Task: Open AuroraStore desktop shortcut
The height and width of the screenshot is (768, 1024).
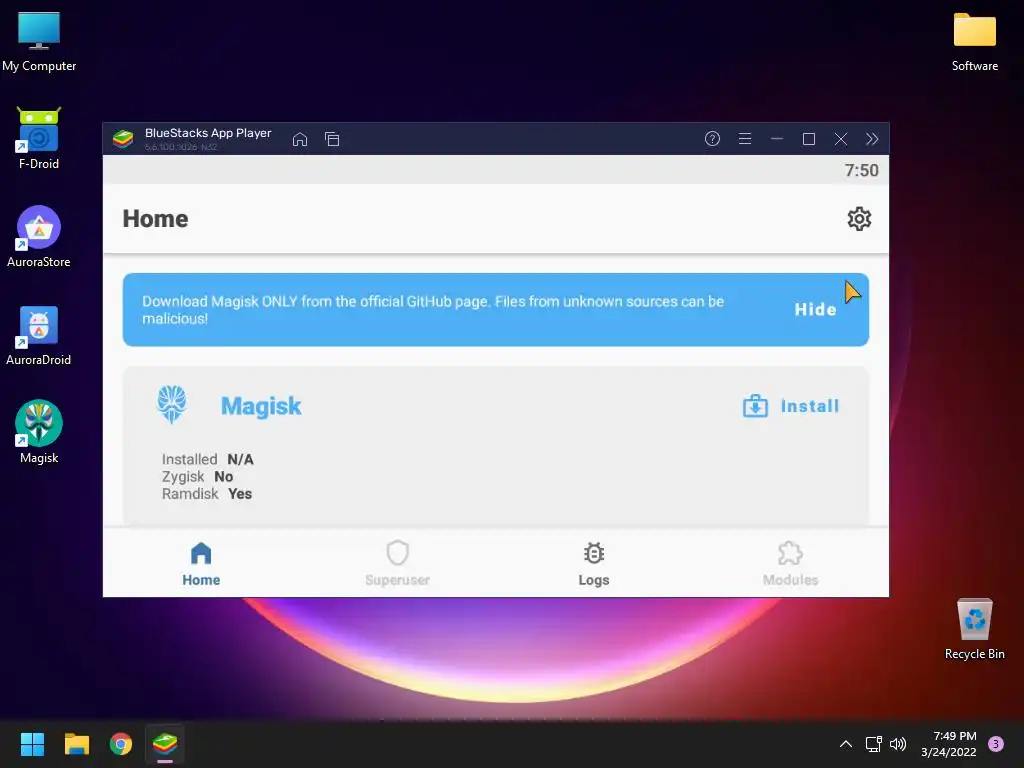Action: click(39, 236)
